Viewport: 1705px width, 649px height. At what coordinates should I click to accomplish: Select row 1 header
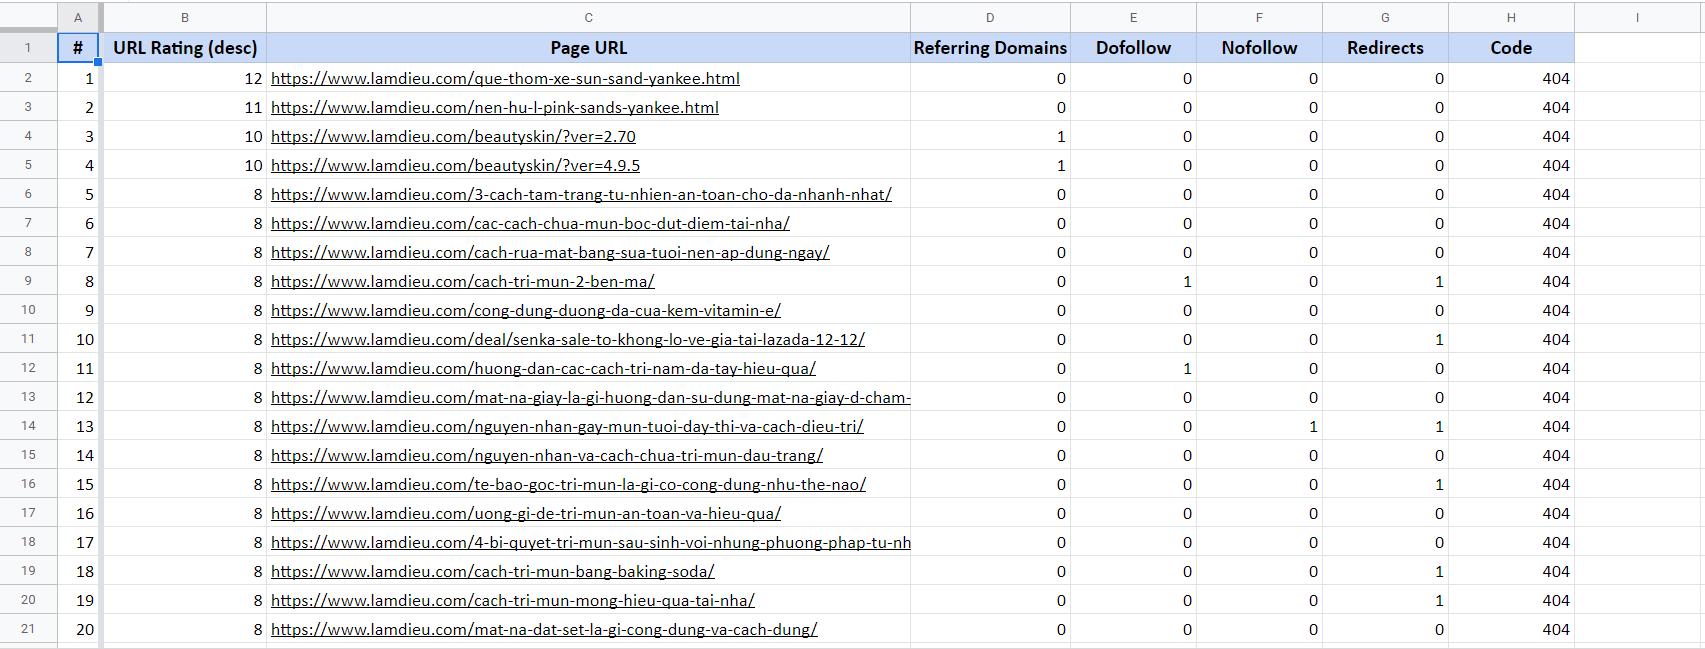(28, 48)
